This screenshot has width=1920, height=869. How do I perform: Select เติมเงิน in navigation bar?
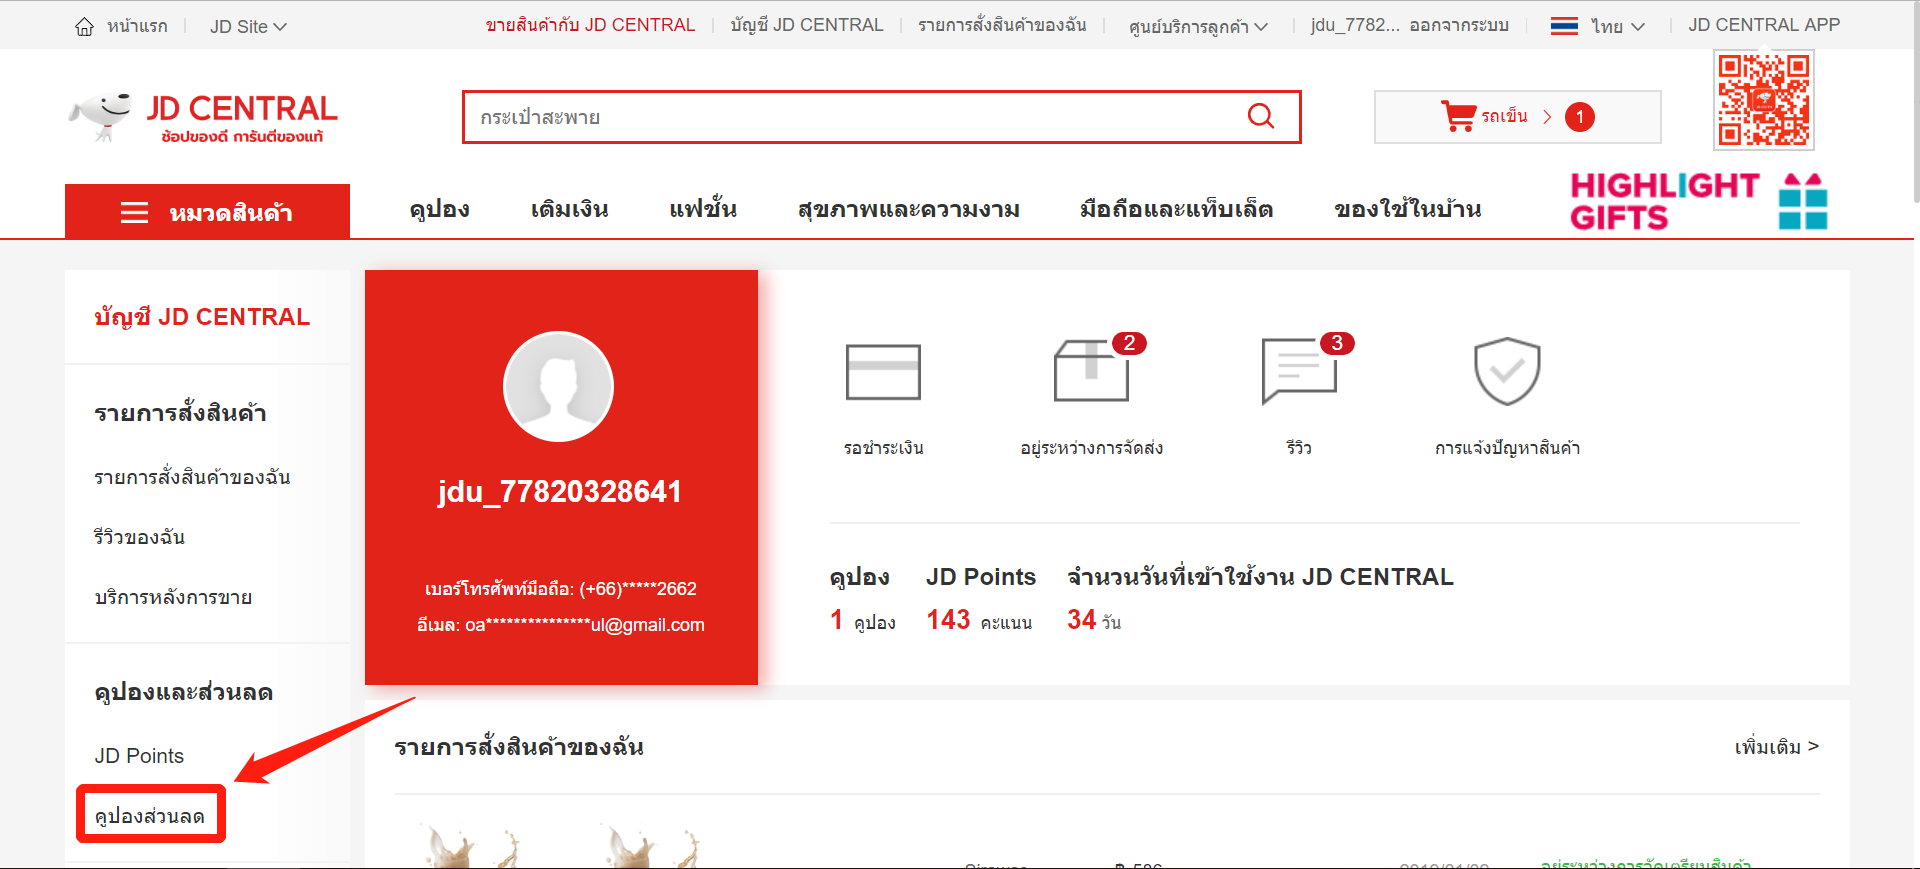pos(569,210)
